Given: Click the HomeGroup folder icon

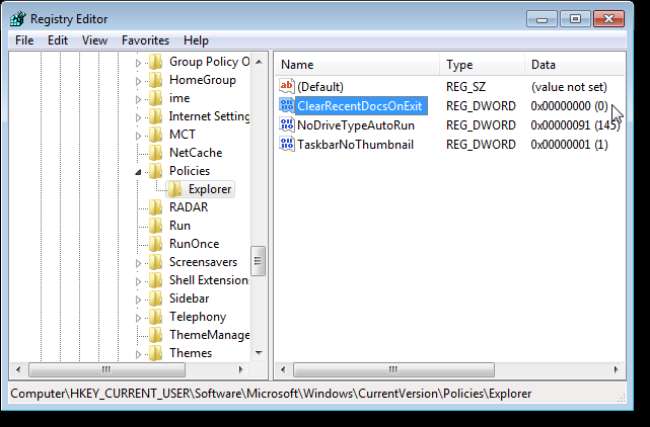Looking at the screenshot, I should point(155,80).
